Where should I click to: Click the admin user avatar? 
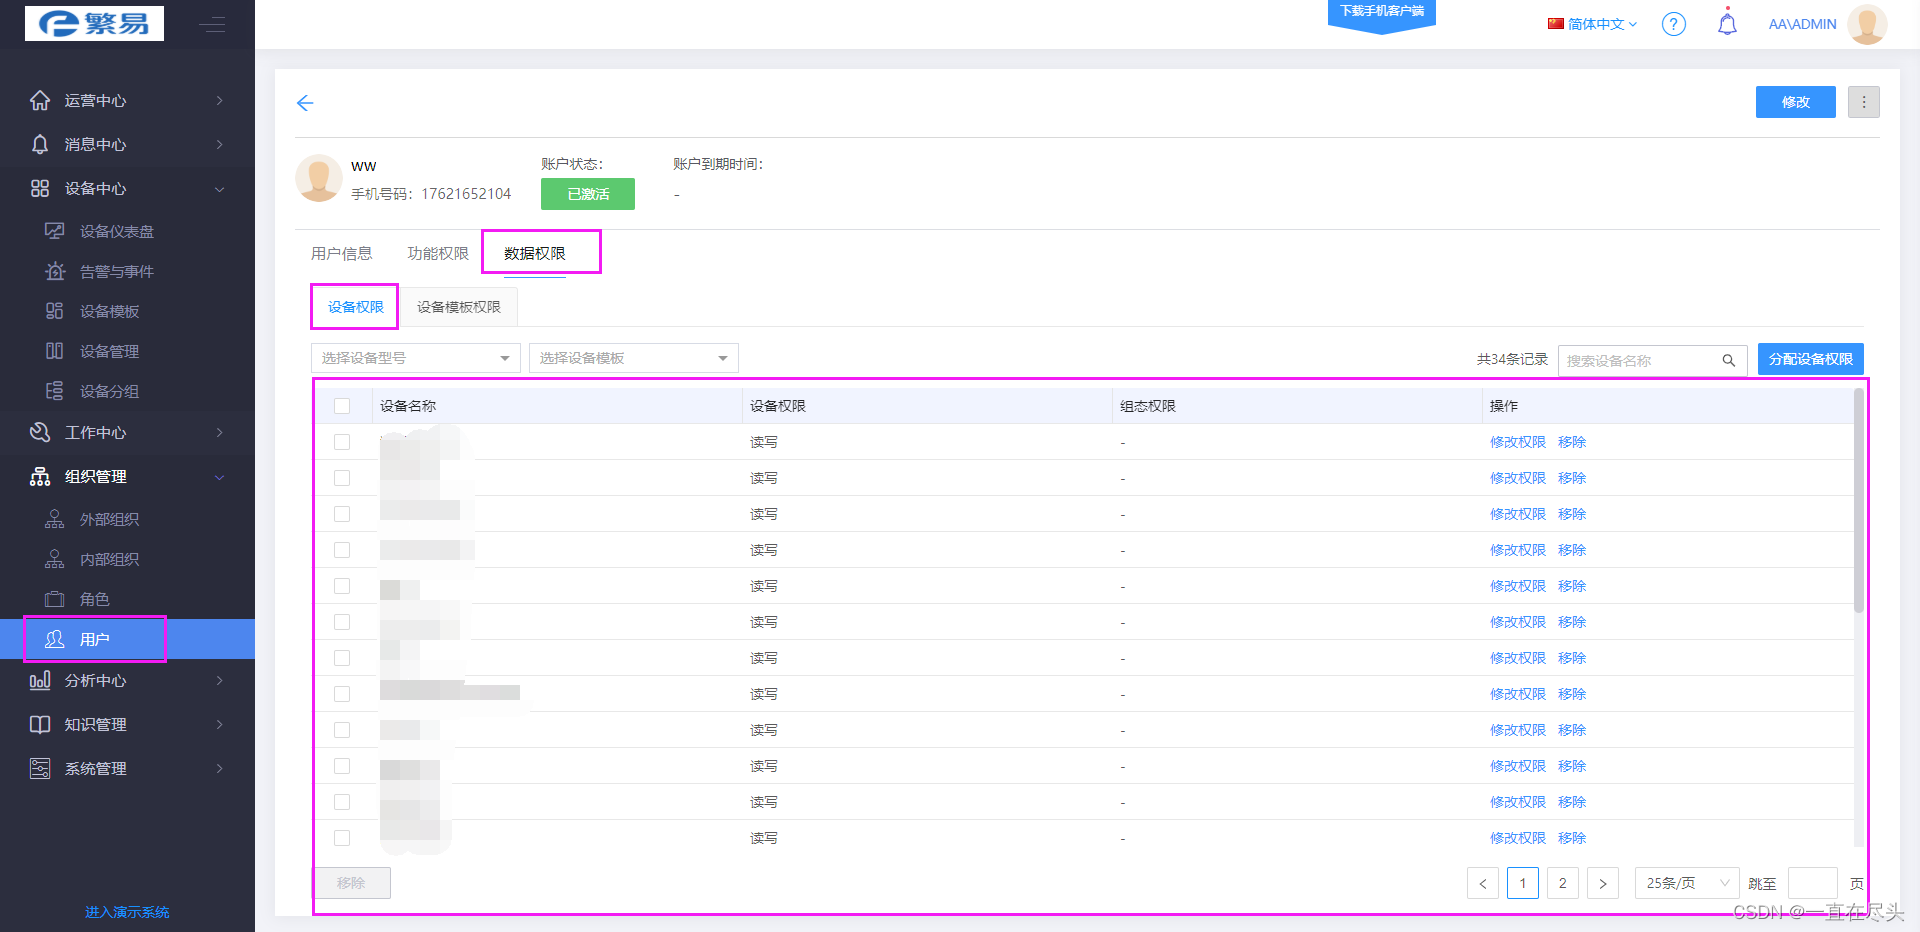point(1867,24)
